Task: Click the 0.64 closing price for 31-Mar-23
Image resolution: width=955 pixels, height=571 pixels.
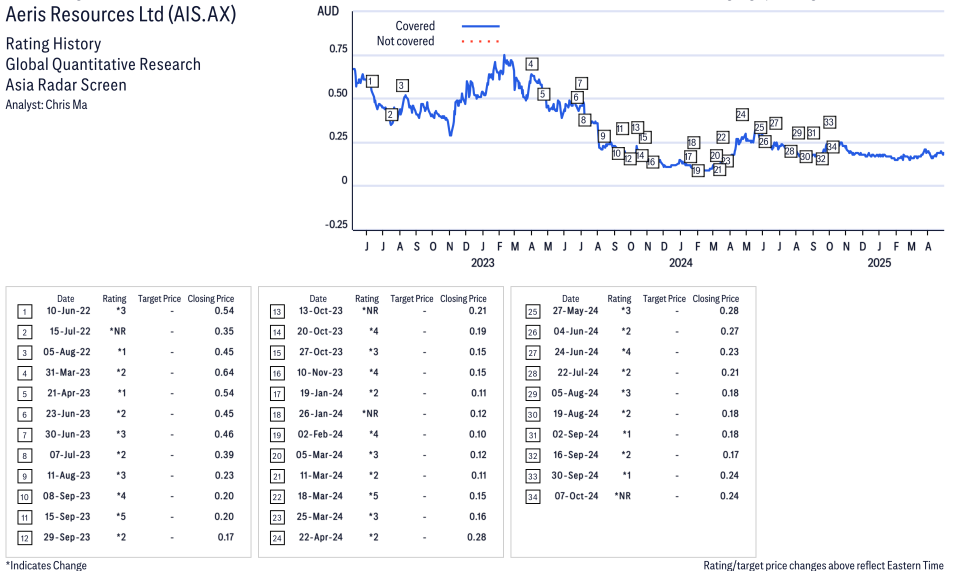Action: (224, 373)
